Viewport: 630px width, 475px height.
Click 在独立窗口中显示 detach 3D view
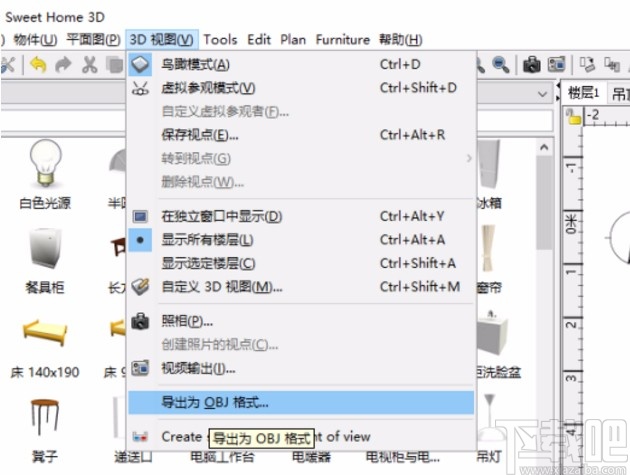[301, 217]
